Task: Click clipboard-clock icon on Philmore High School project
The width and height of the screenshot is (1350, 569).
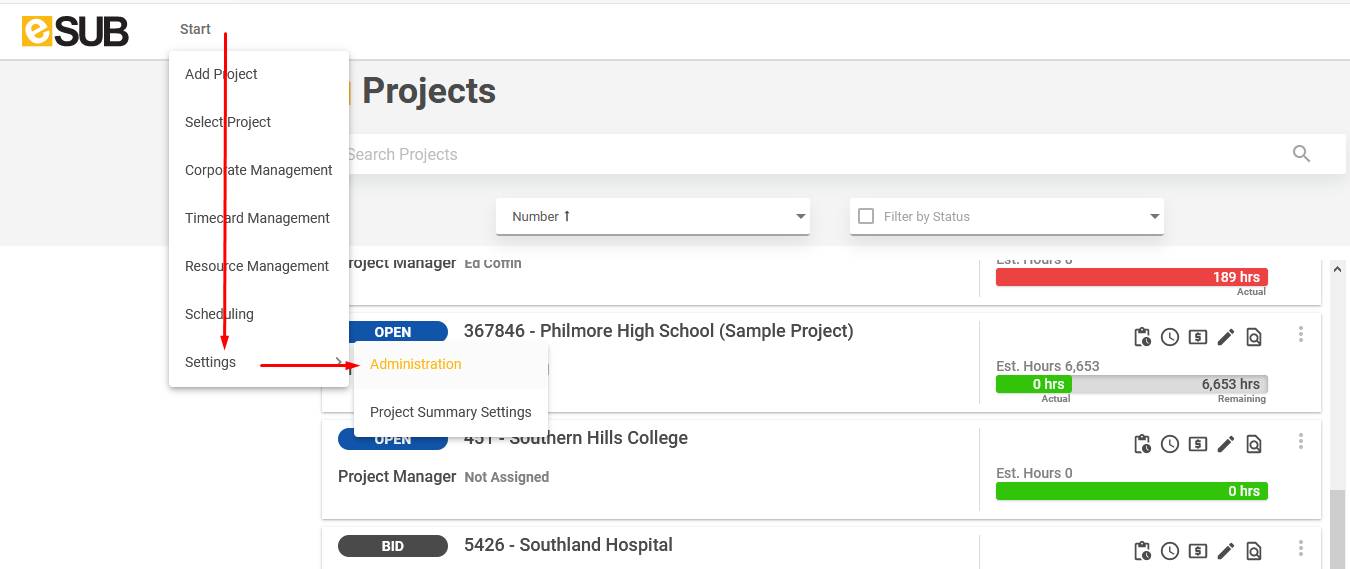Action: coord(1142,337)
